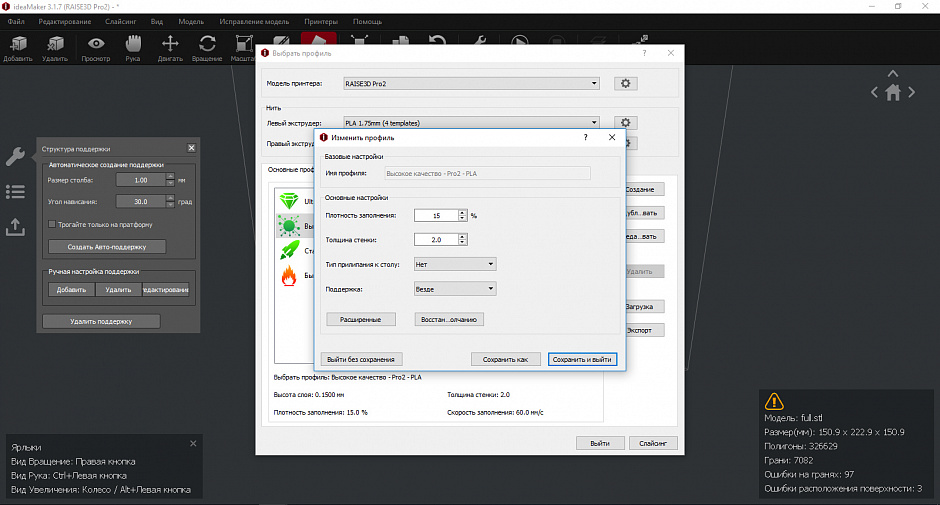This screenshot has width=940, height=505.
Task: Increase Размер столба with the up arrow
Action: click(x=170, y=177)
